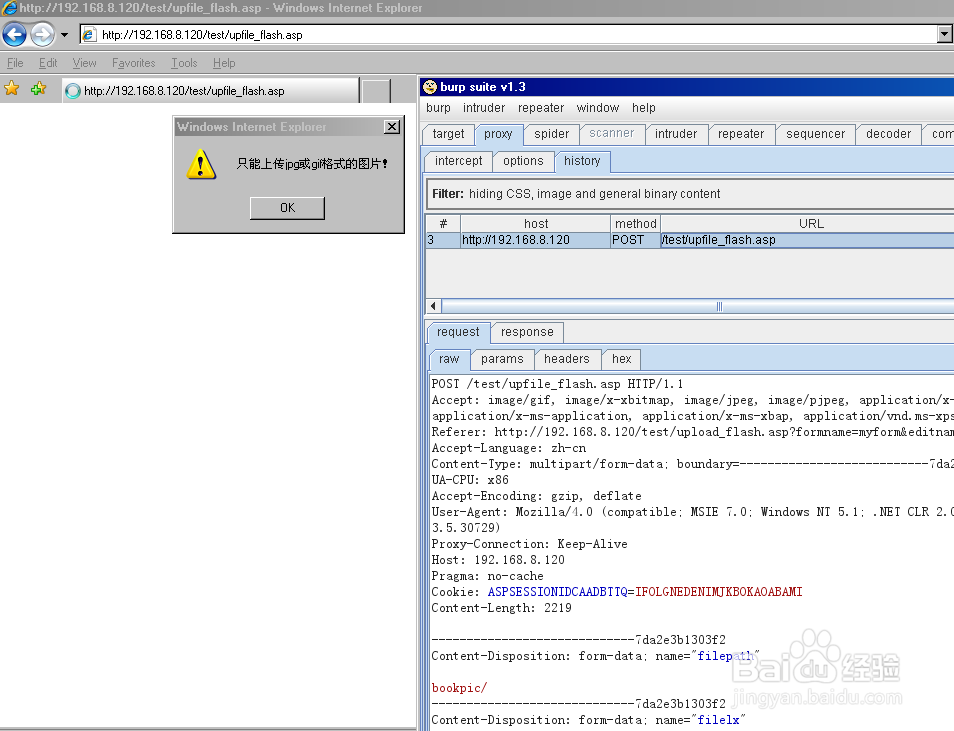Open the help menu in Burp Suite

[x=644, y=108]
